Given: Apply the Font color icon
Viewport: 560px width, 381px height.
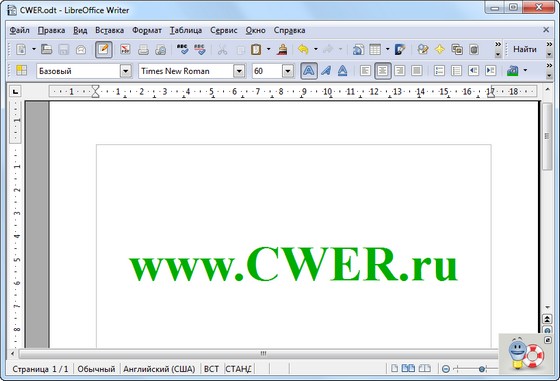Looking at the screenshot, I should (513, 70).
